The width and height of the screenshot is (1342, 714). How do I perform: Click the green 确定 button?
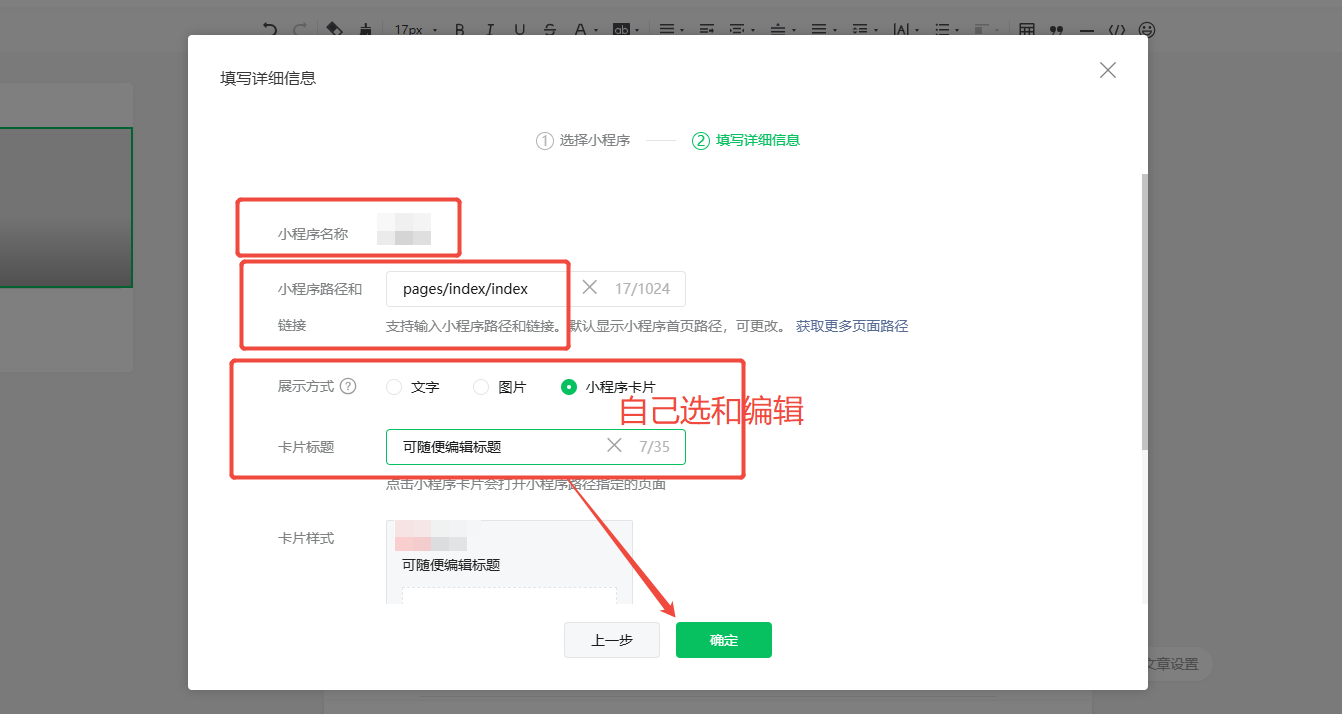723,640
